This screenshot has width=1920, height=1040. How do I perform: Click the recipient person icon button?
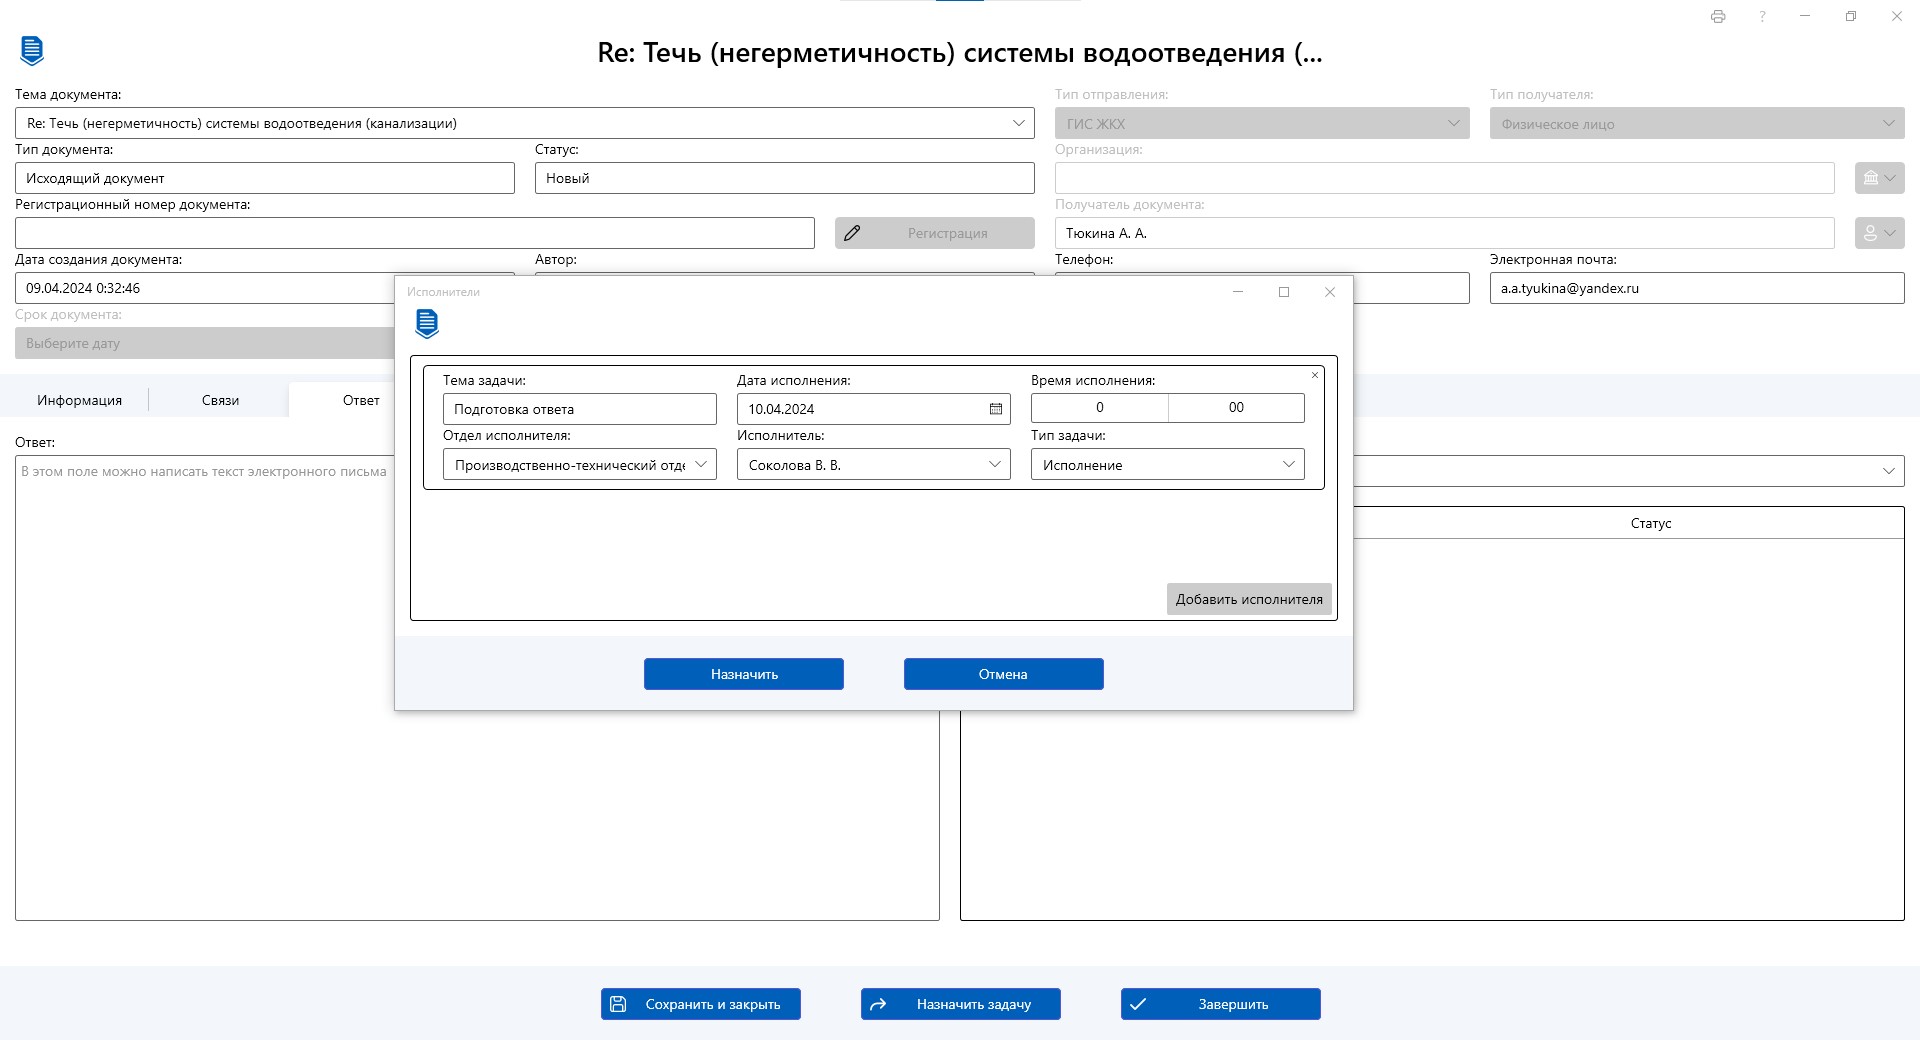click(x=1879, y=233)
